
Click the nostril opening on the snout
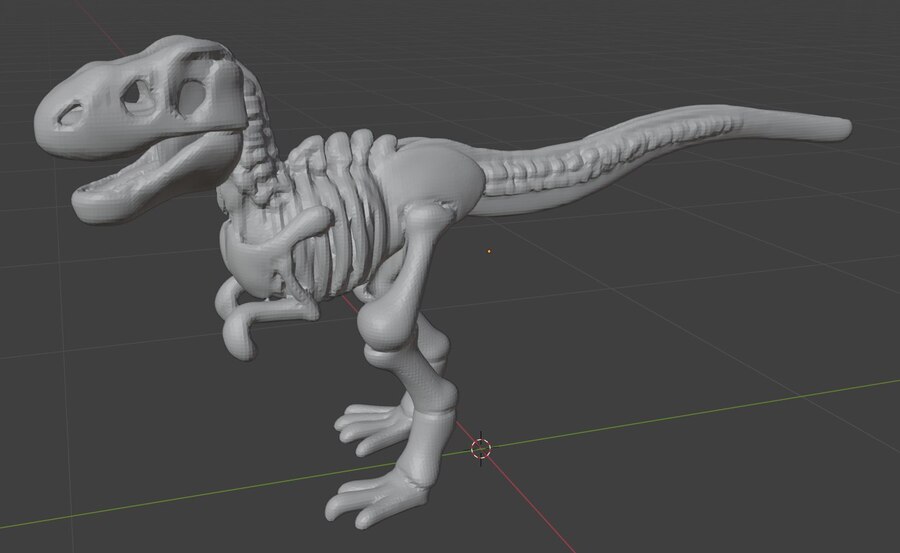point(71,113)
